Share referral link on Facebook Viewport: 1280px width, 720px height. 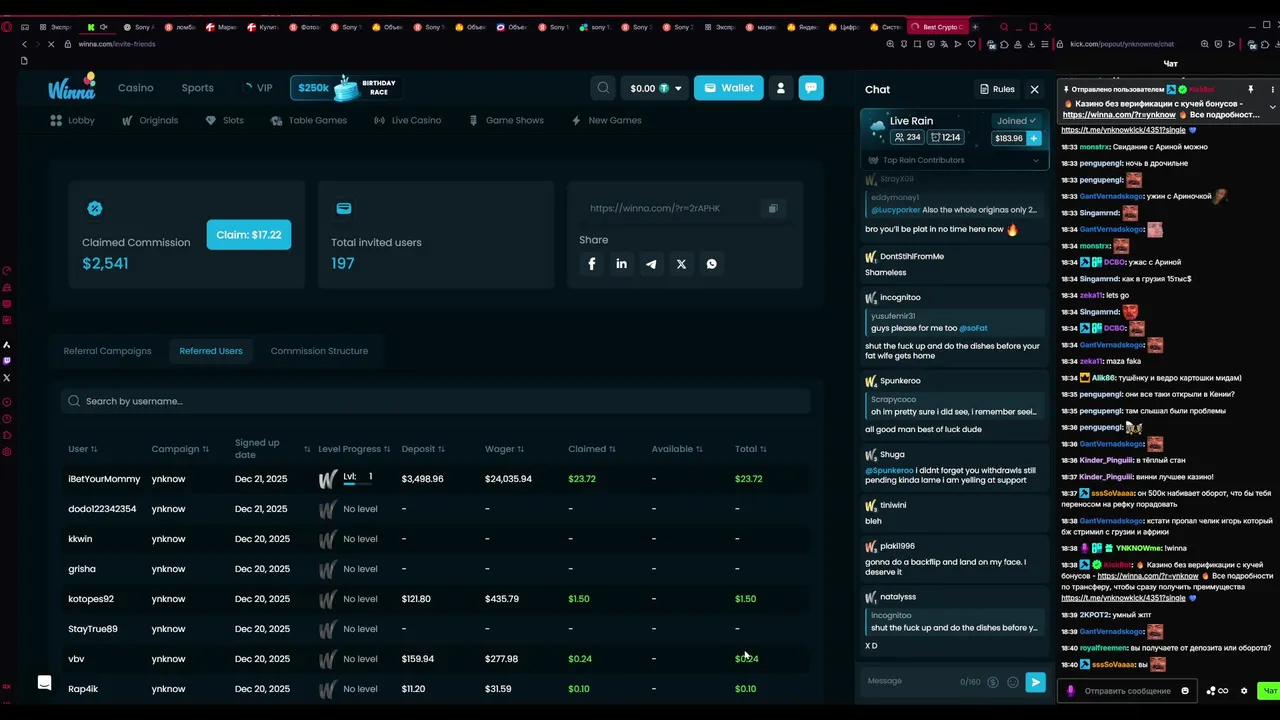[592, 264]
